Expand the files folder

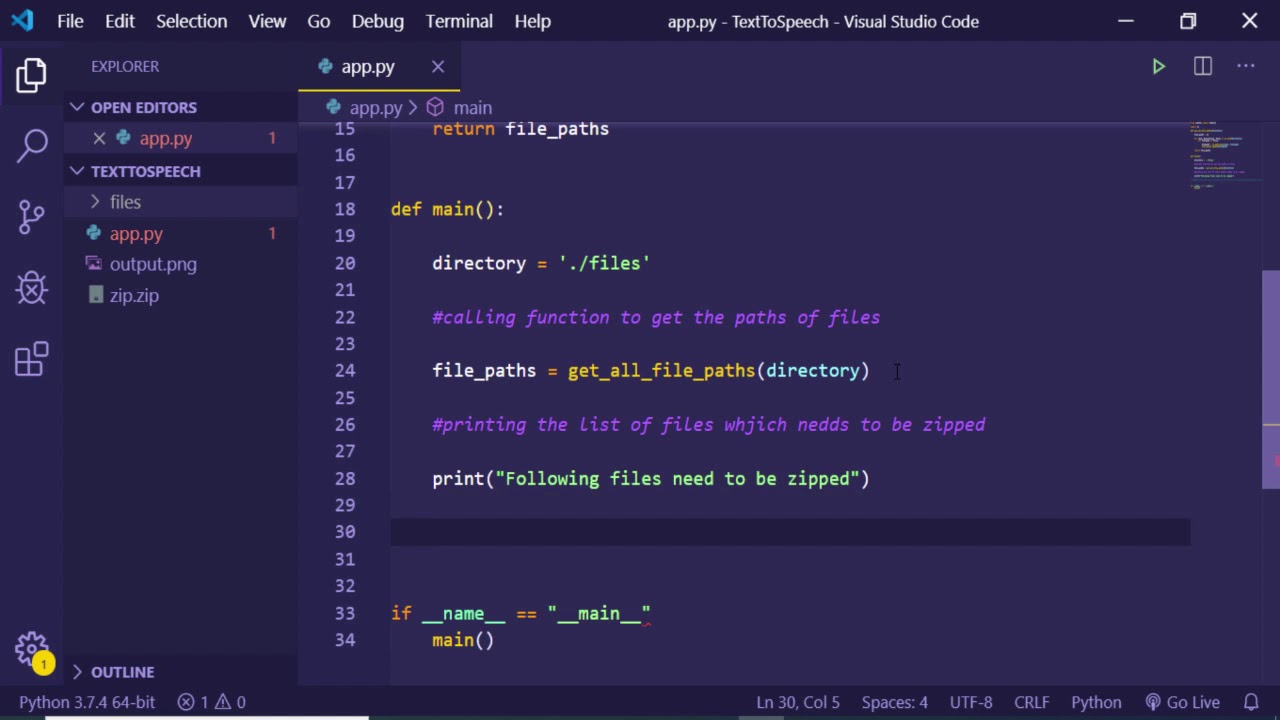point(125,202)
